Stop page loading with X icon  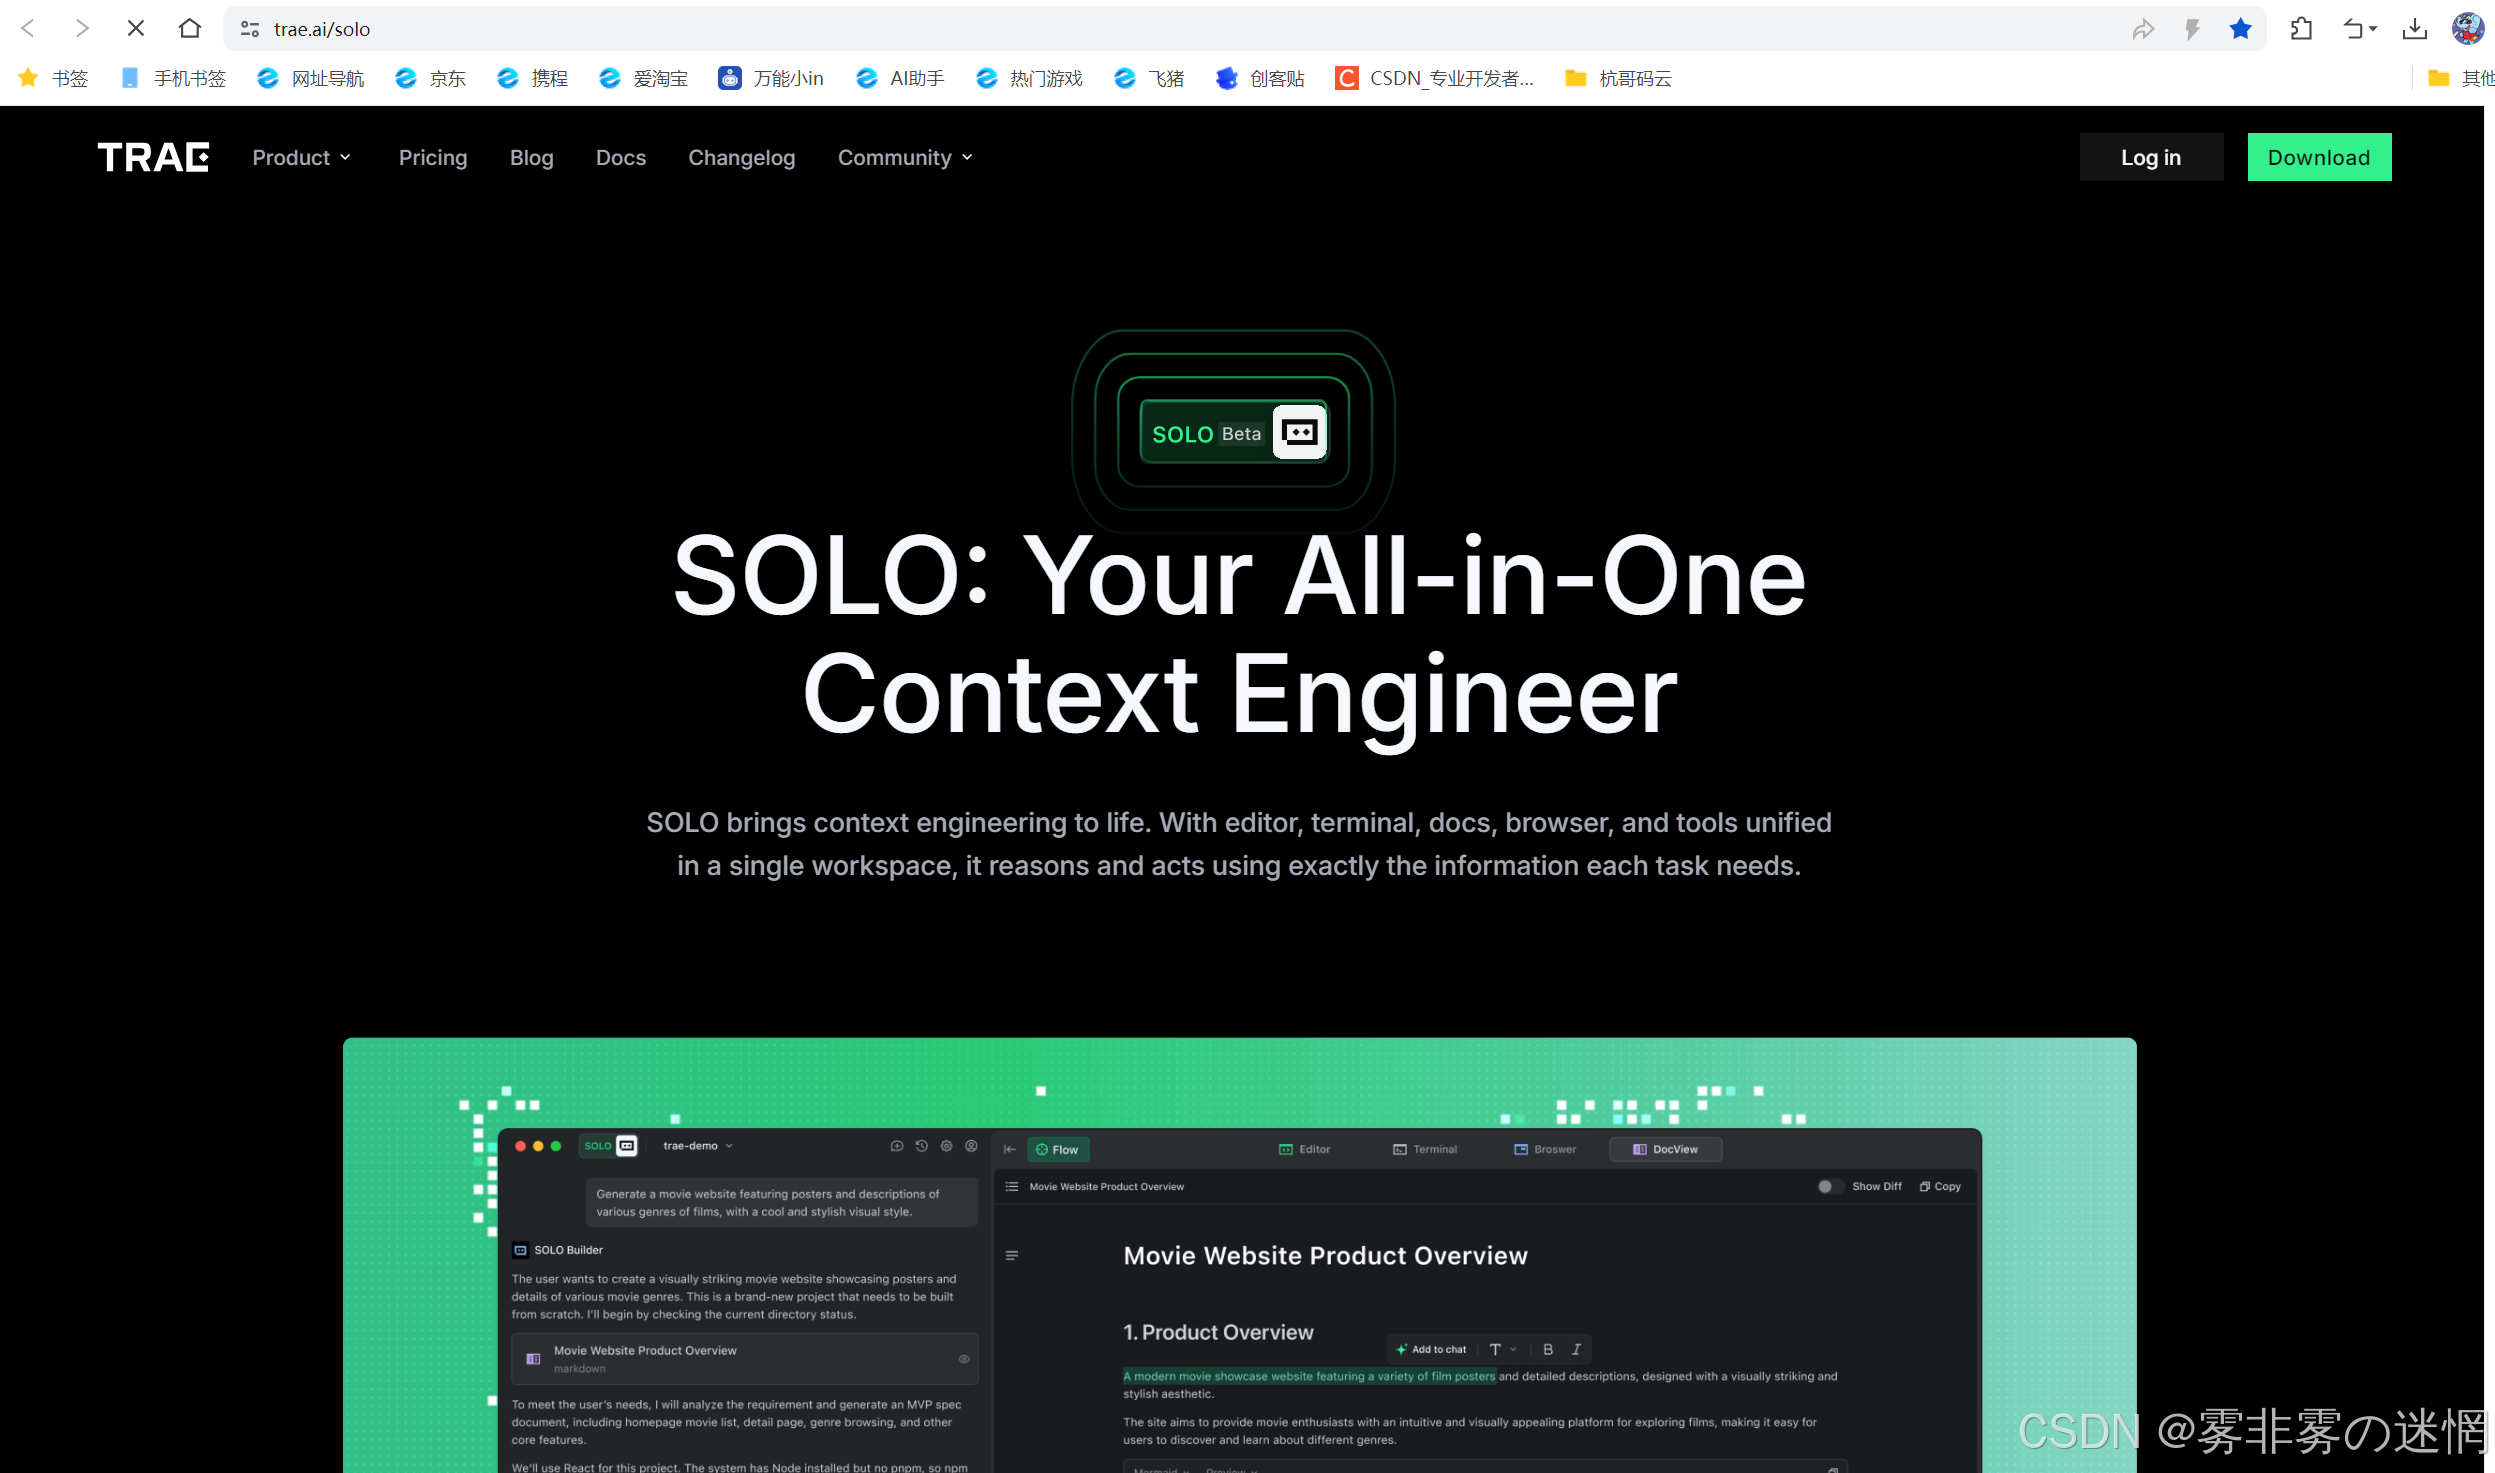[x=136, y=29]
